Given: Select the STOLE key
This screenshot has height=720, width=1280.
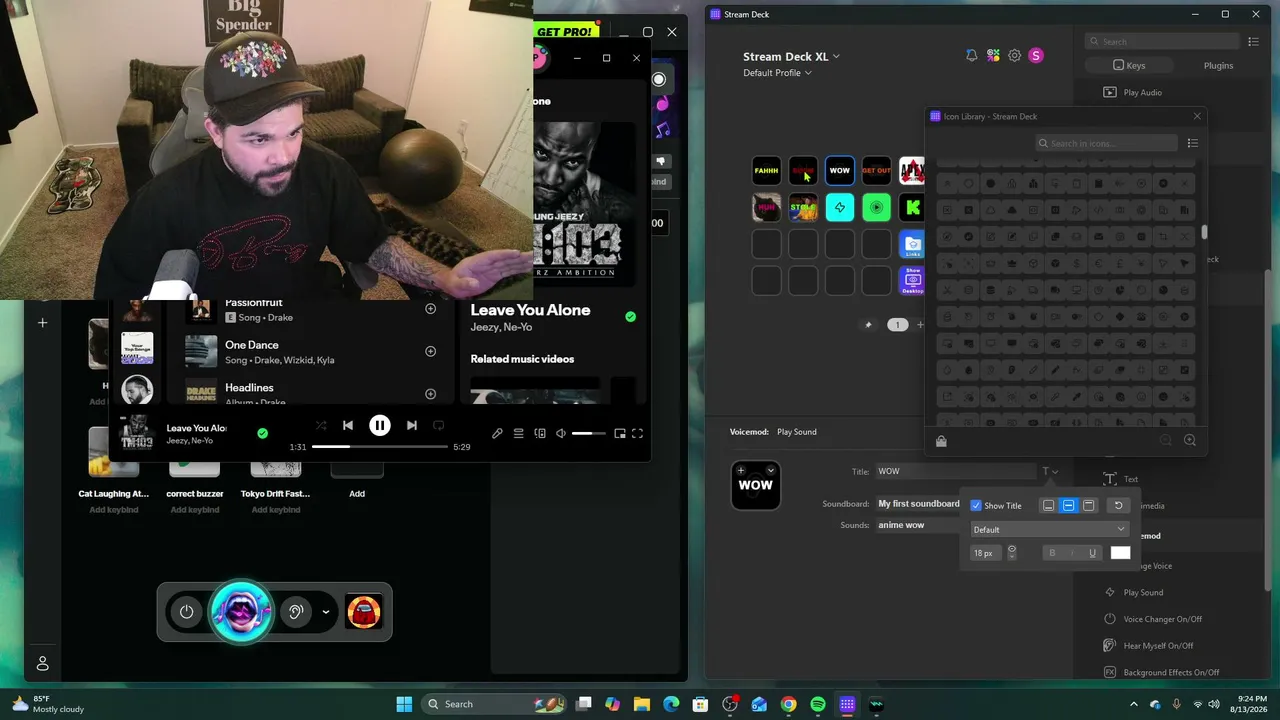Looking at the screenshot, I should click(803, 208).
